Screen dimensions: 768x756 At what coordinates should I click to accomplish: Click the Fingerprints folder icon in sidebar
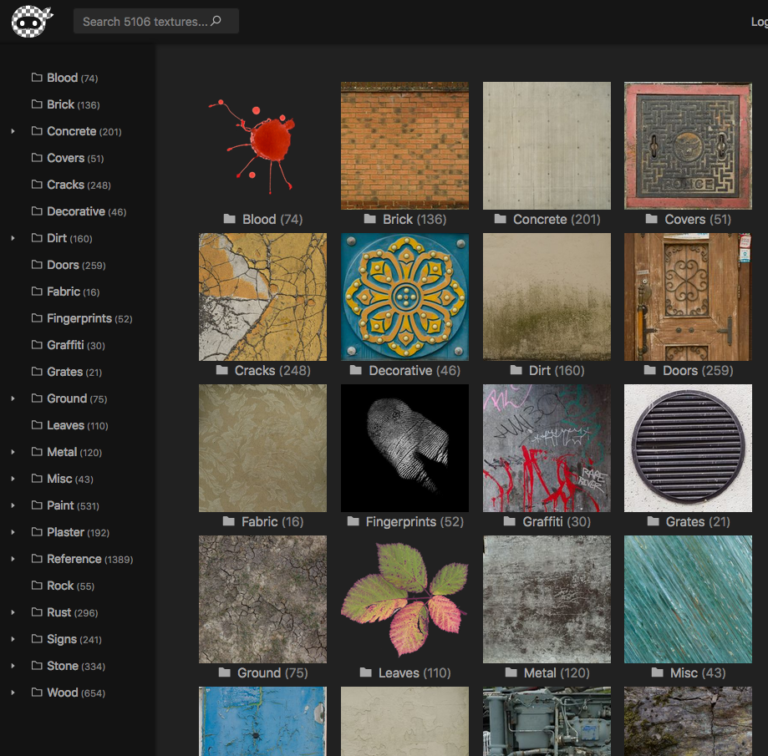[x=37, y=319]
